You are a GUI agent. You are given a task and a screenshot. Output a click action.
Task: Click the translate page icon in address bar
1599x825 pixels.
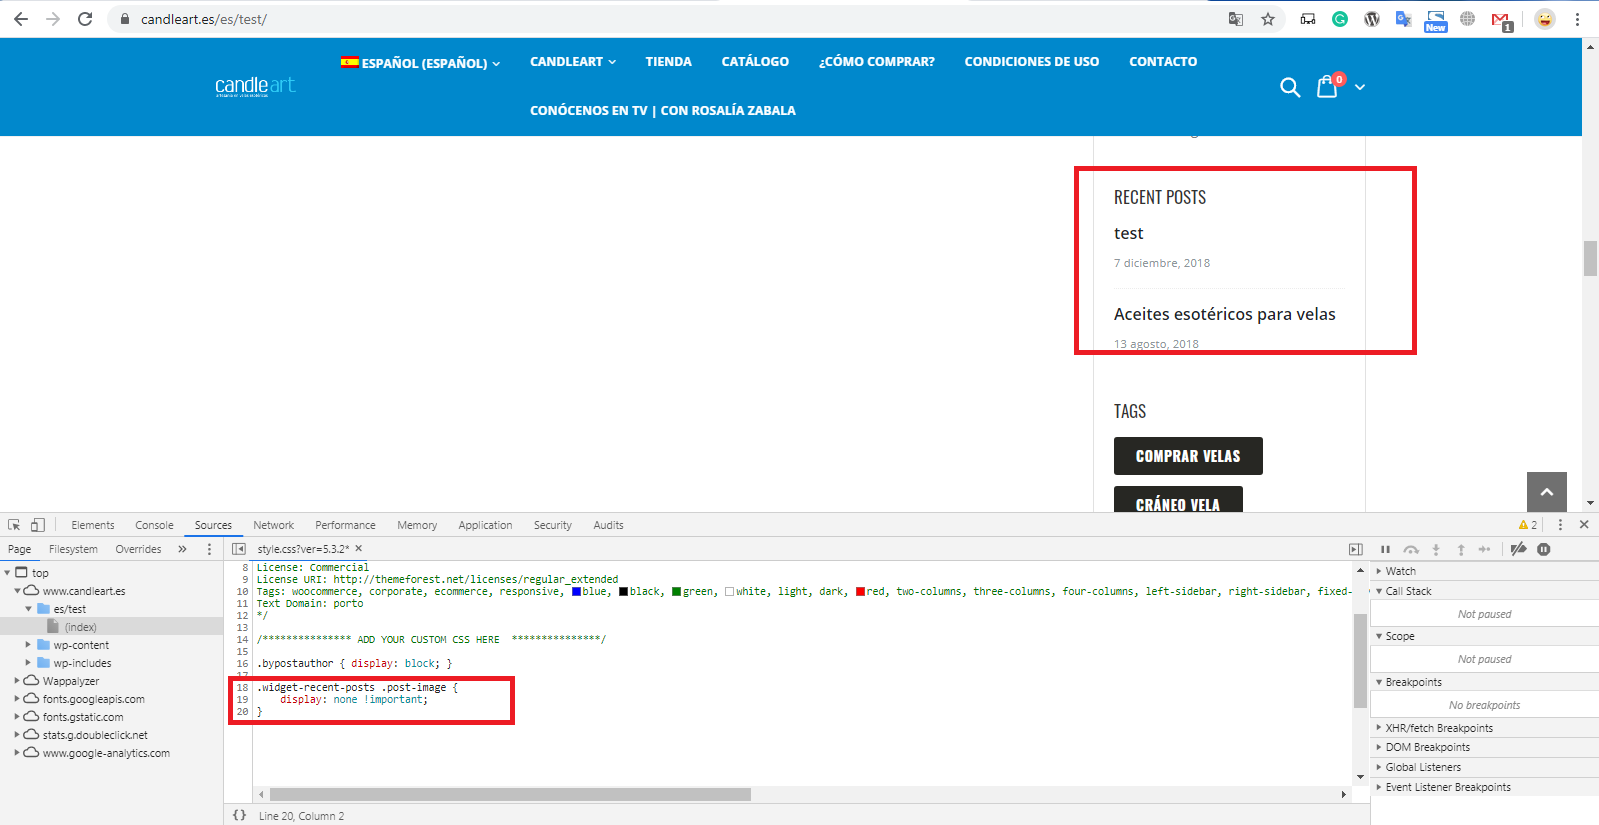1236,19
